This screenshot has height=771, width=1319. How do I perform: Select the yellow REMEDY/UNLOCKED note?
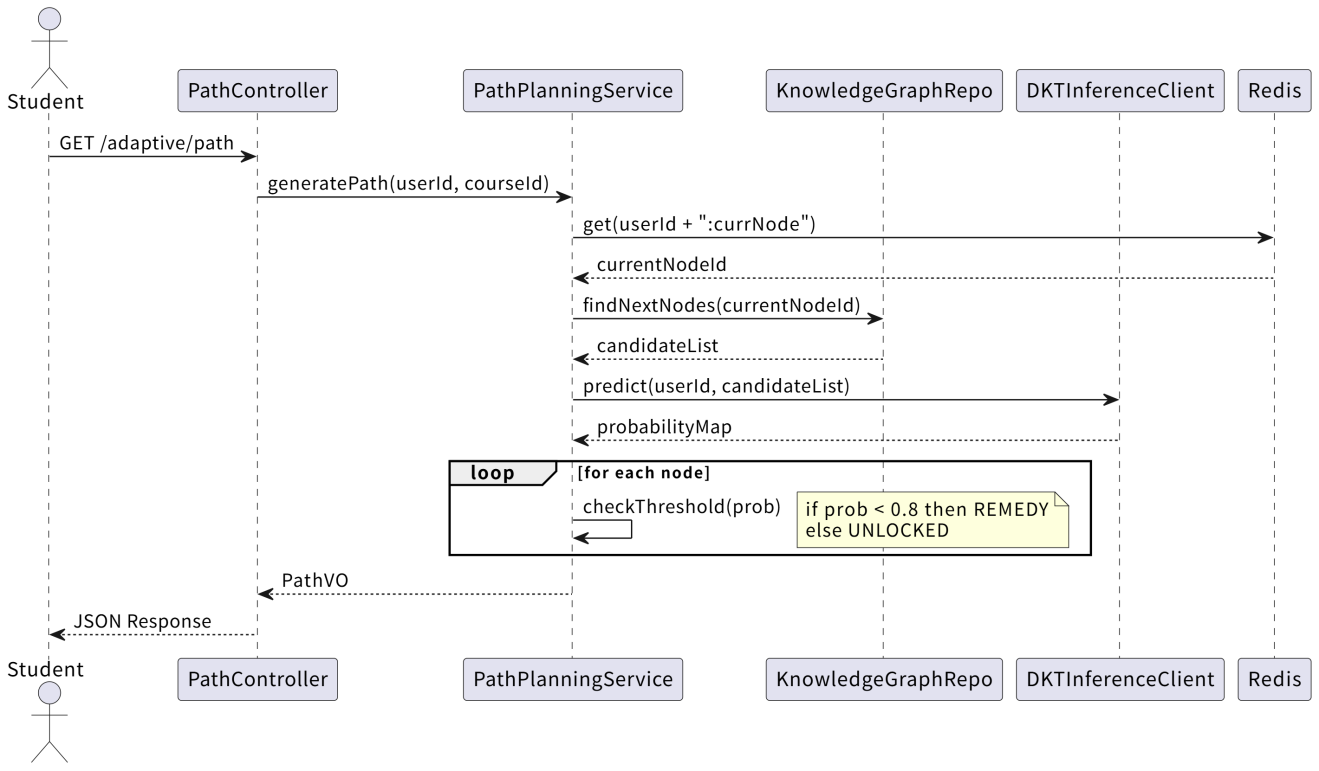[x=932, y=518]
